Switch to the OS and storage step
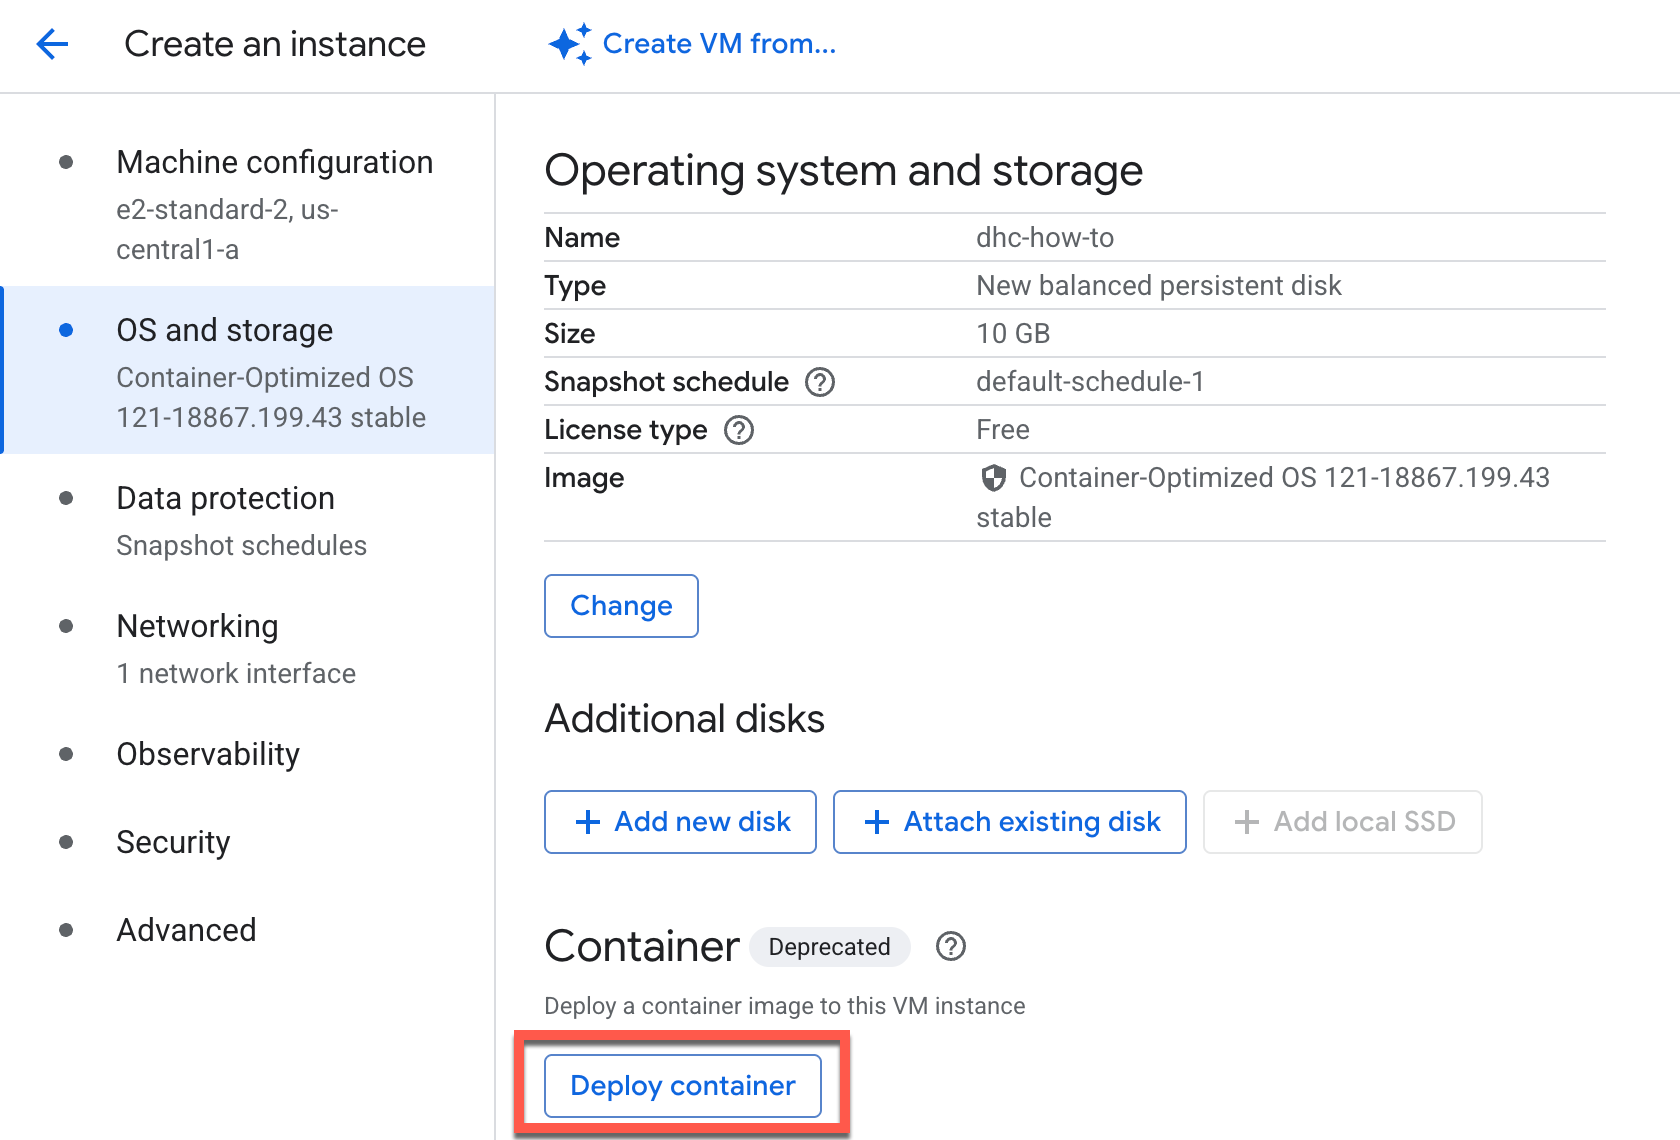Viewport: 1680px width, 1140px height. click(224, 329)
